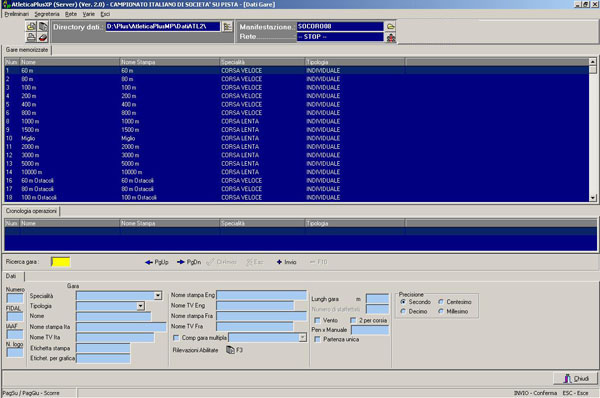The width and height of the screenshot is (600, 398).
Task: Select the 1500 m race row
Action: (x=297, y=130)
